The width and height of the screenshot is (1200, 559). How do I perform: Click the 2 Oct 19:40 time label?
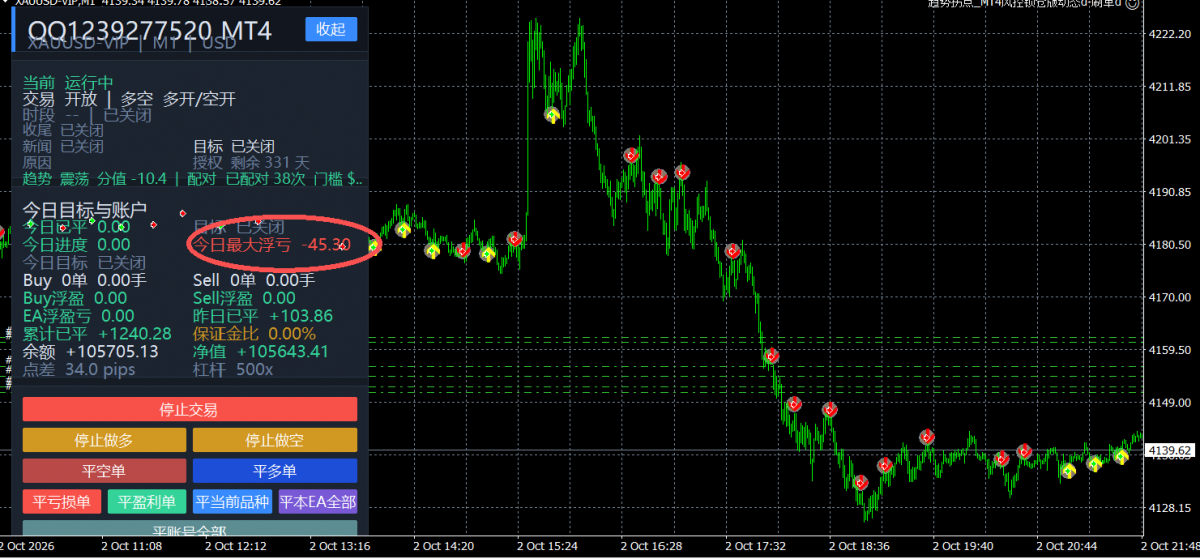pos(961,547)
